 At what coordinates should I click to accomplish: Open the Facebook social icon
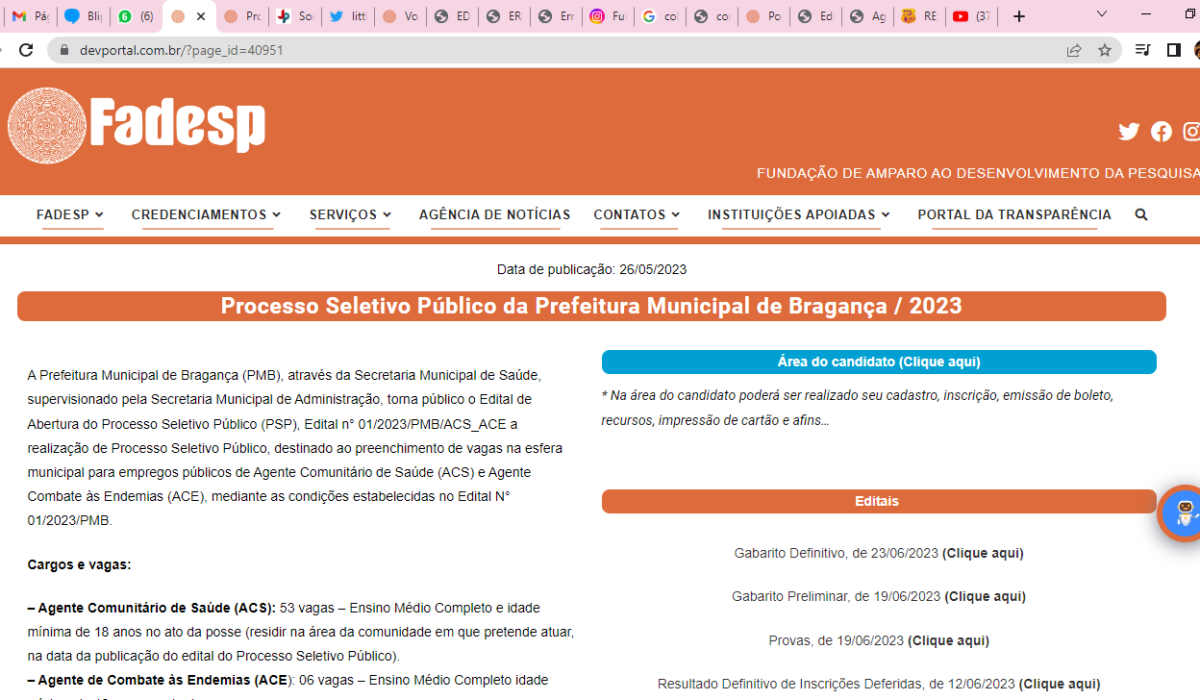coord(1161,132)
